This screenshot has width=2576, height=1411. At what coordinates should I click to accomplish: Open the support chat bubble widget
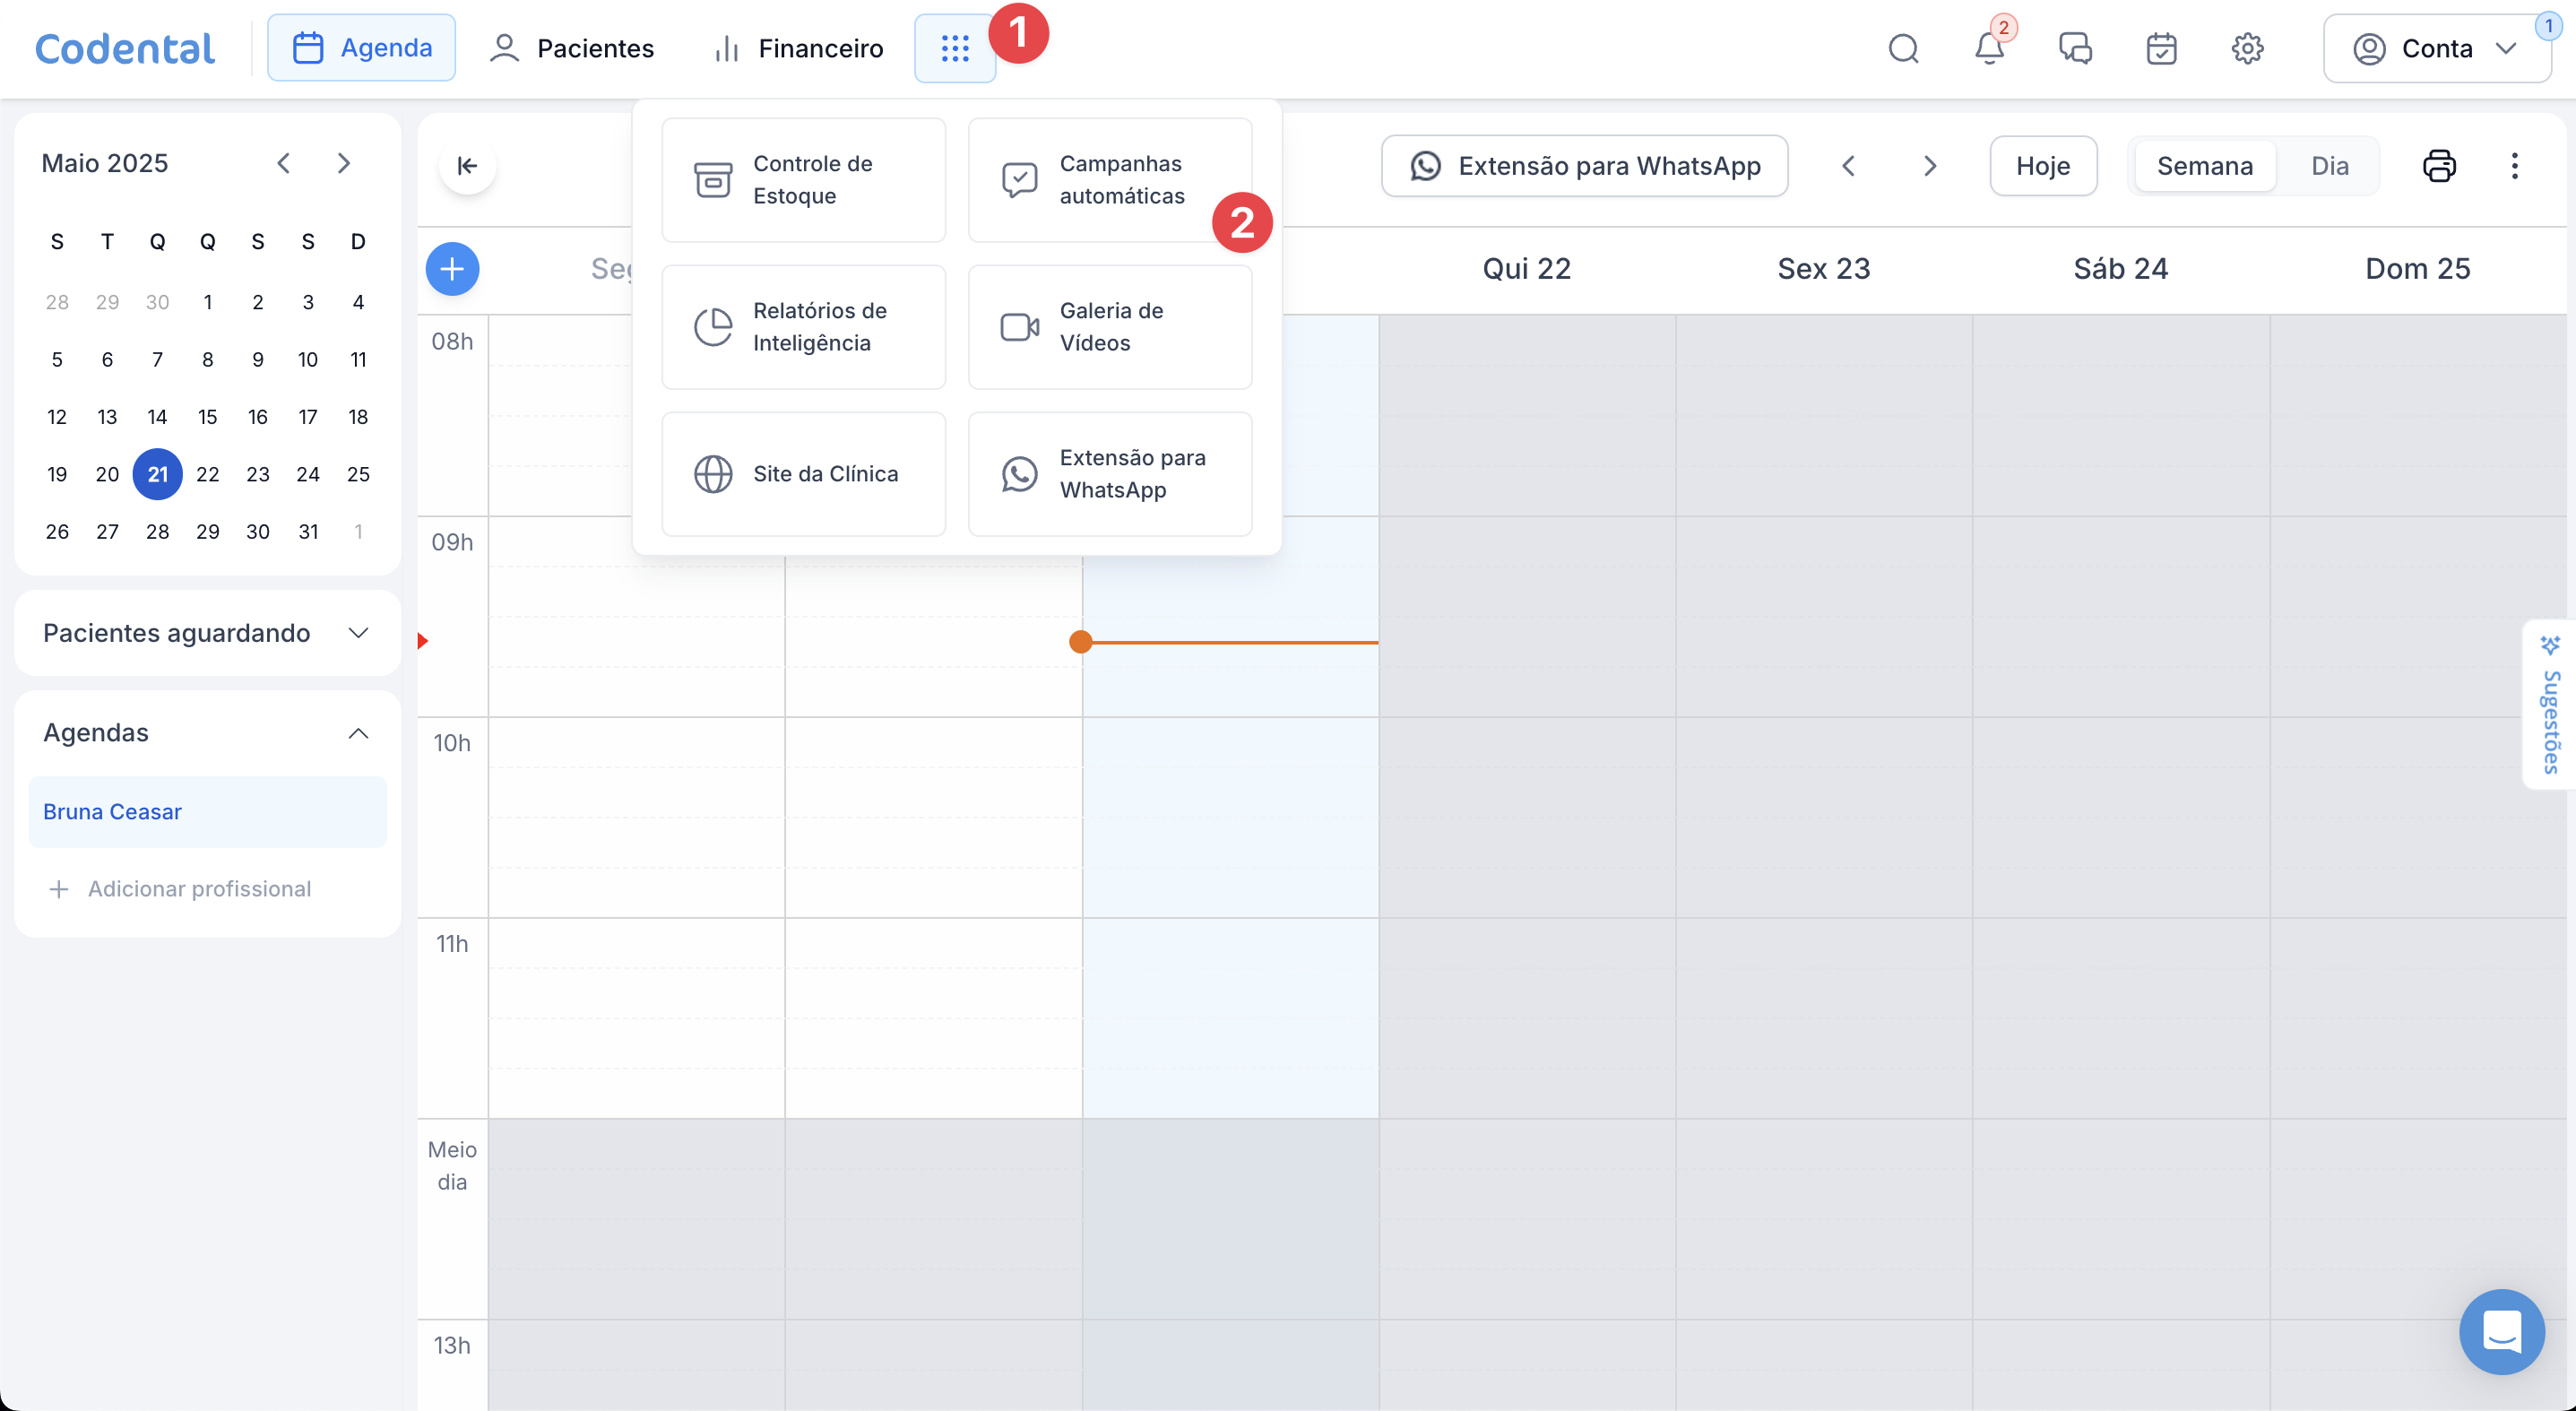[x=2501, y=1331]
